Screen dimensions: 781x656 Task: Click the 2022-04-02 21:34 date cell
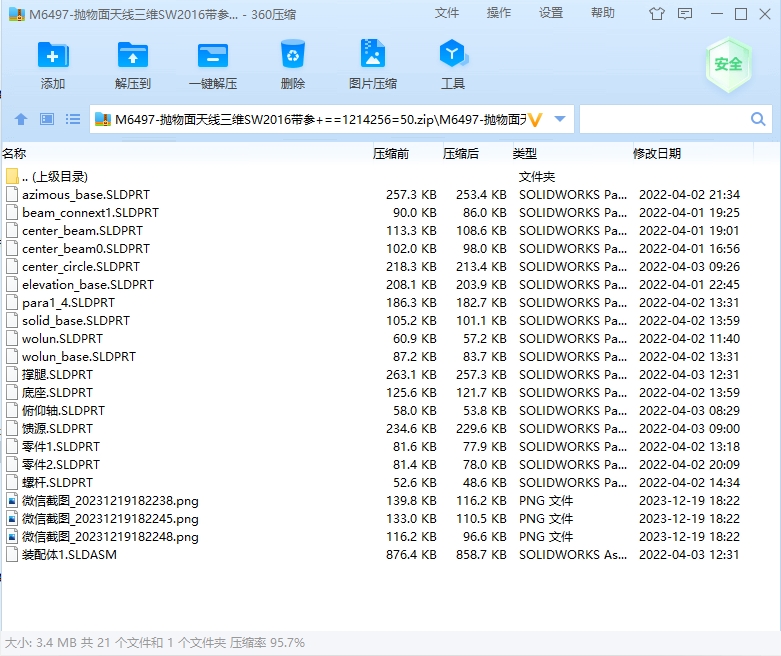click(x=689, y=194)
